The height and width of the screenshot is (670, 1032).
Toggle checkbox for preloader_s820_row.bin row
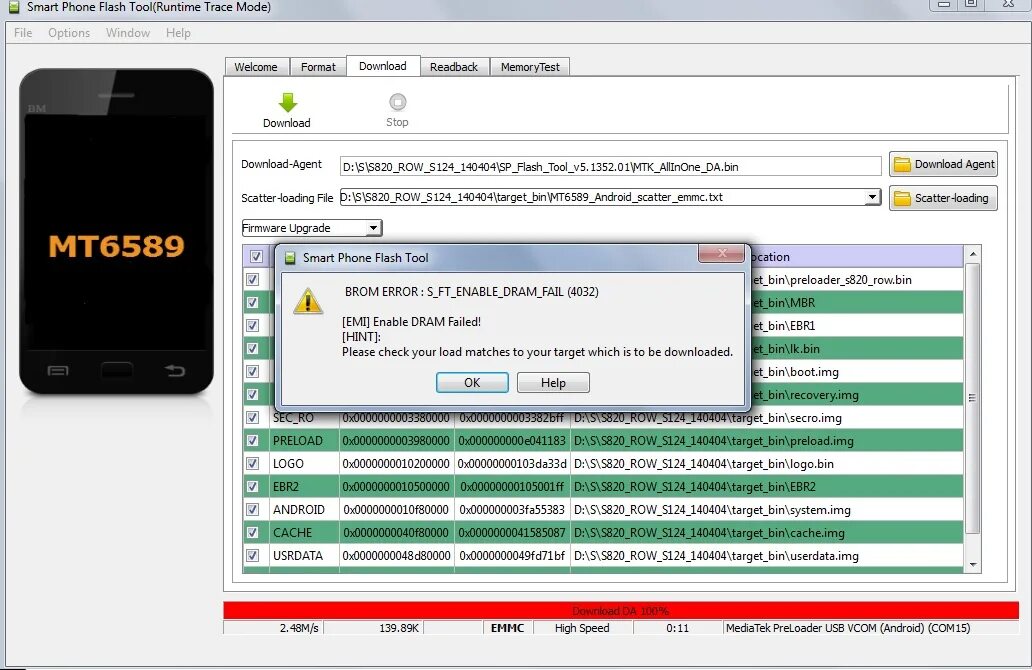[x=252, y=280]
